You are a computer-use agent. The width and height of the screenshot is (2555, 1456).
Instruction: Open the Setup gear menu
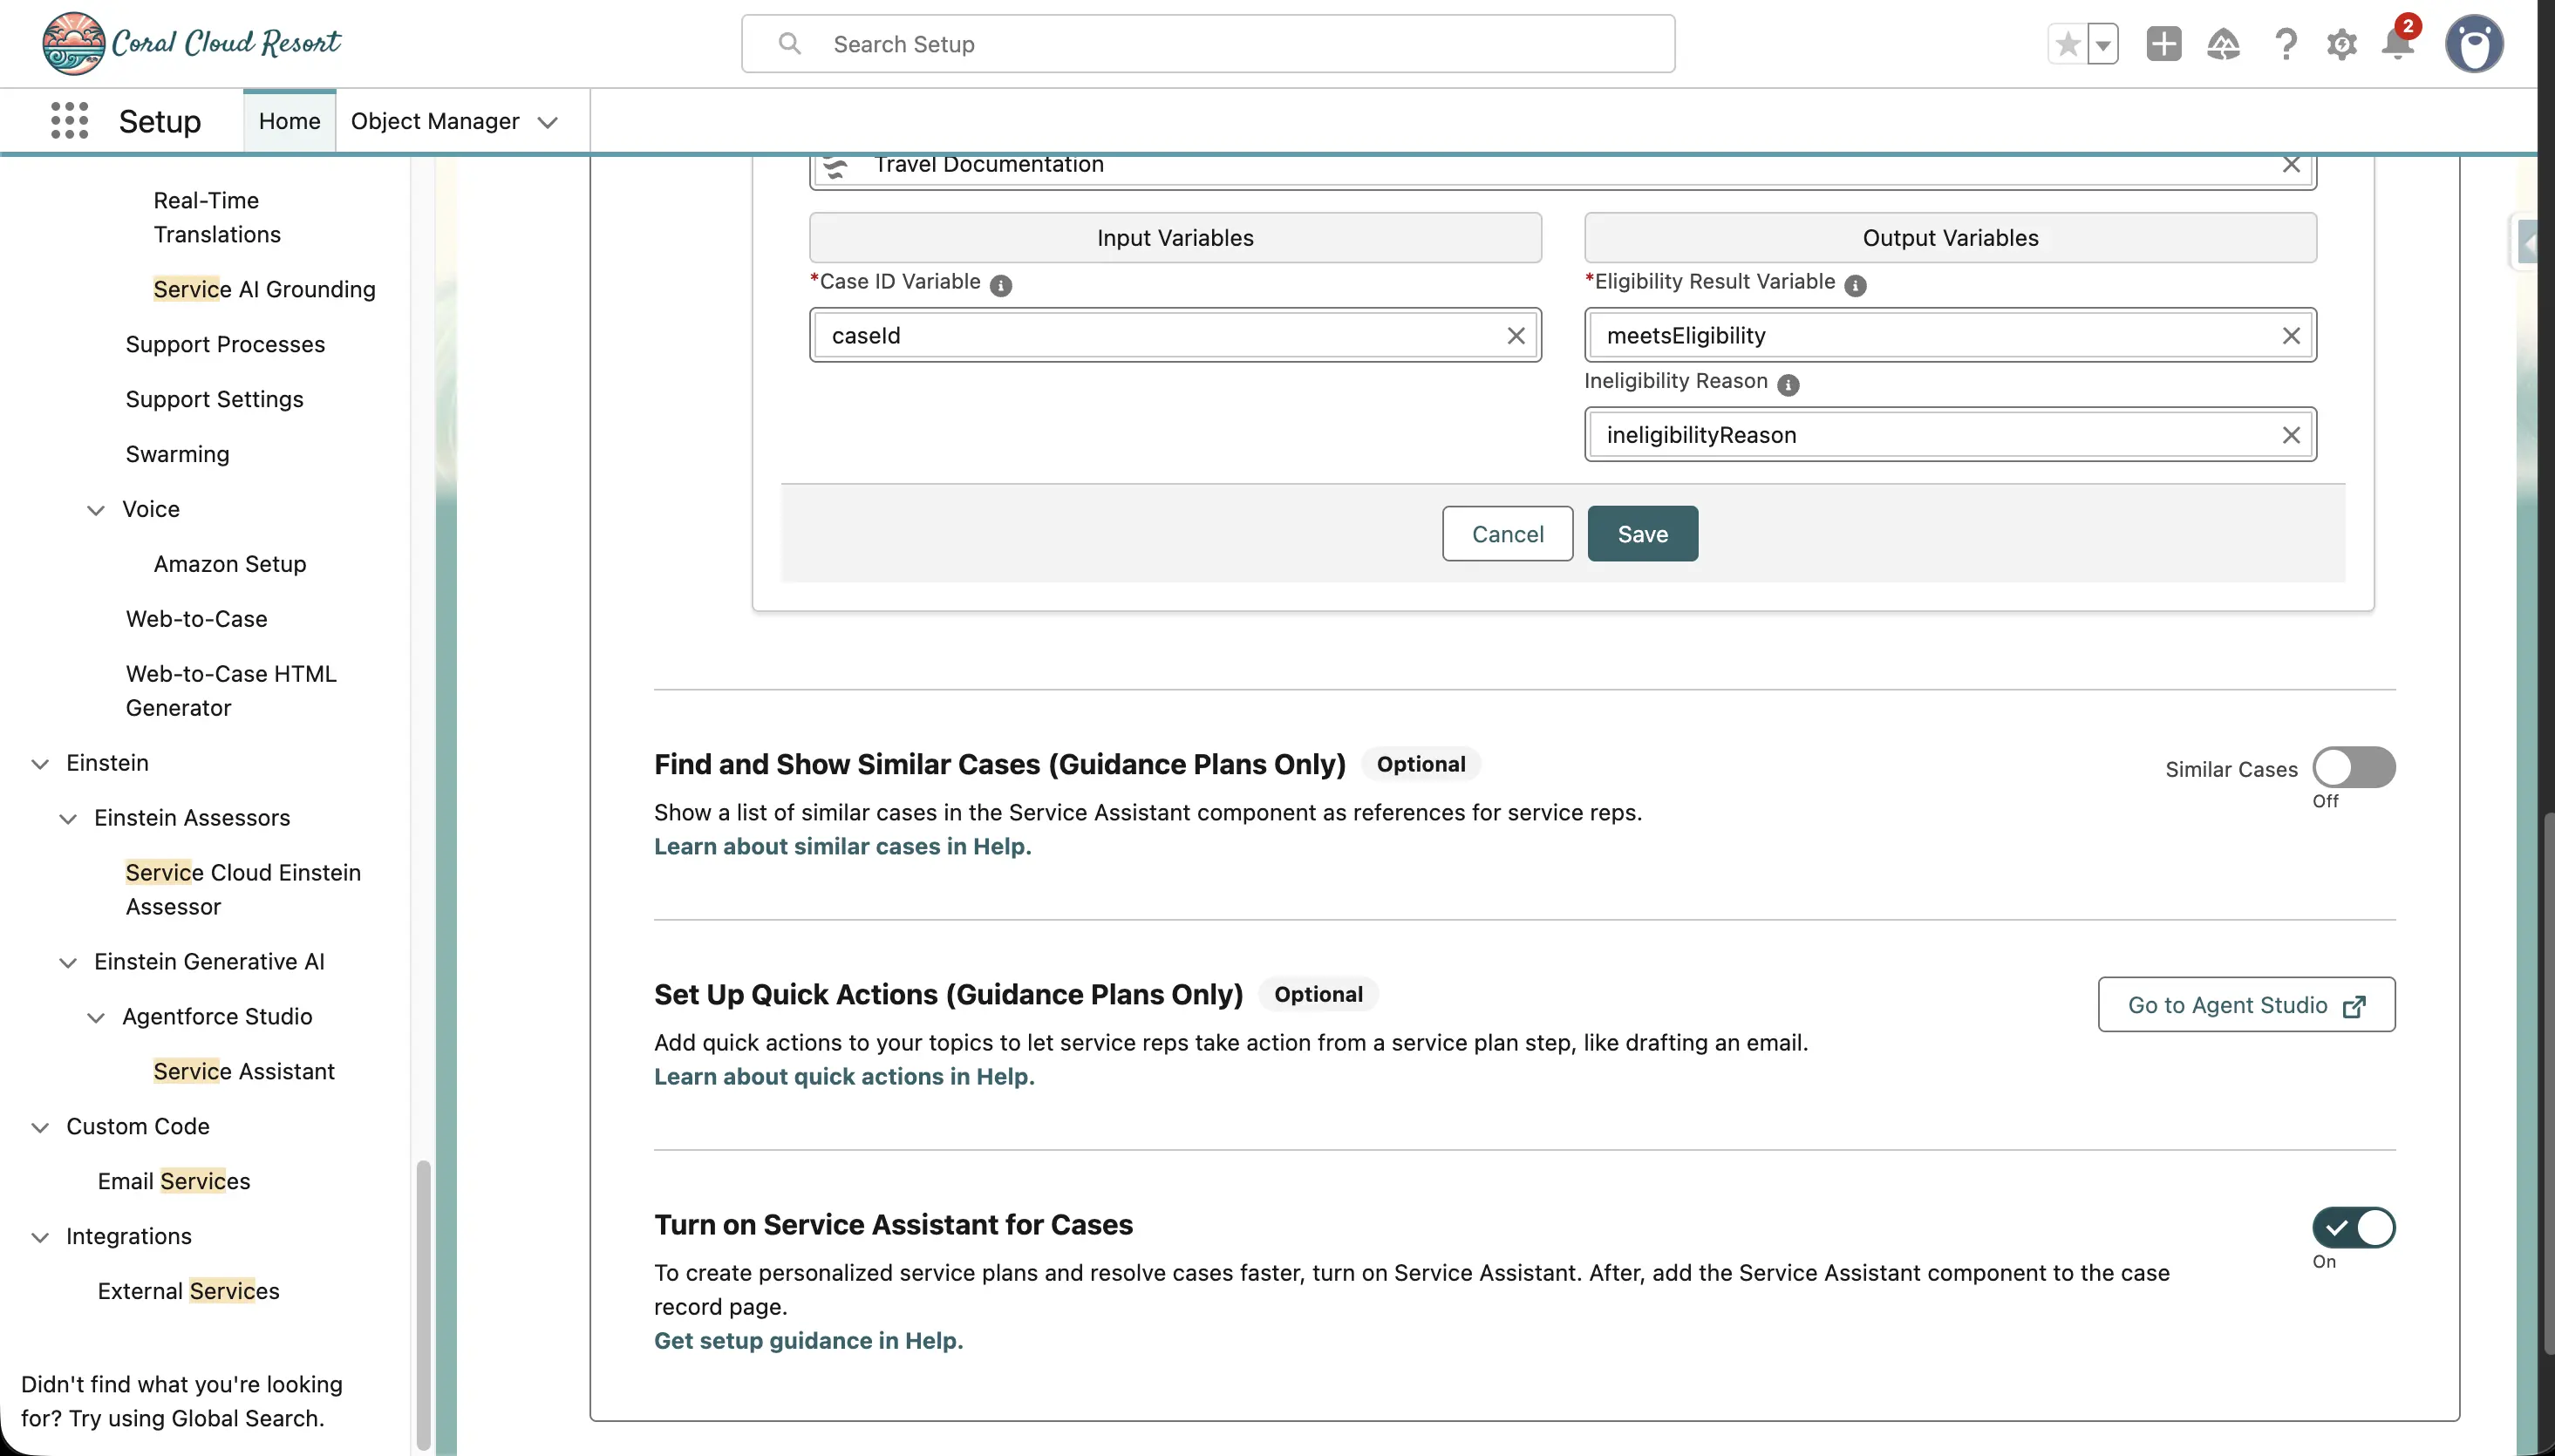pyautogui.click(x=2341, y=44)
